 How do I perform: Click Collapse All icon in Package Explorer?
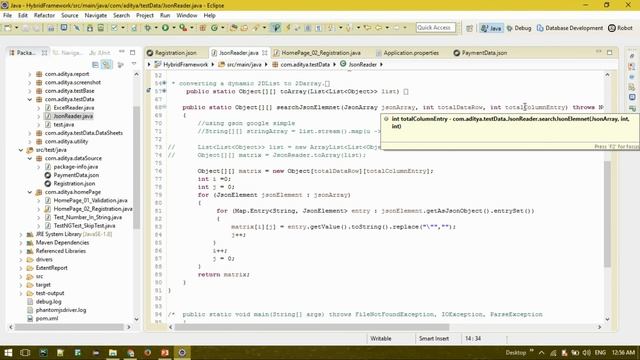[x=95, y=64]
